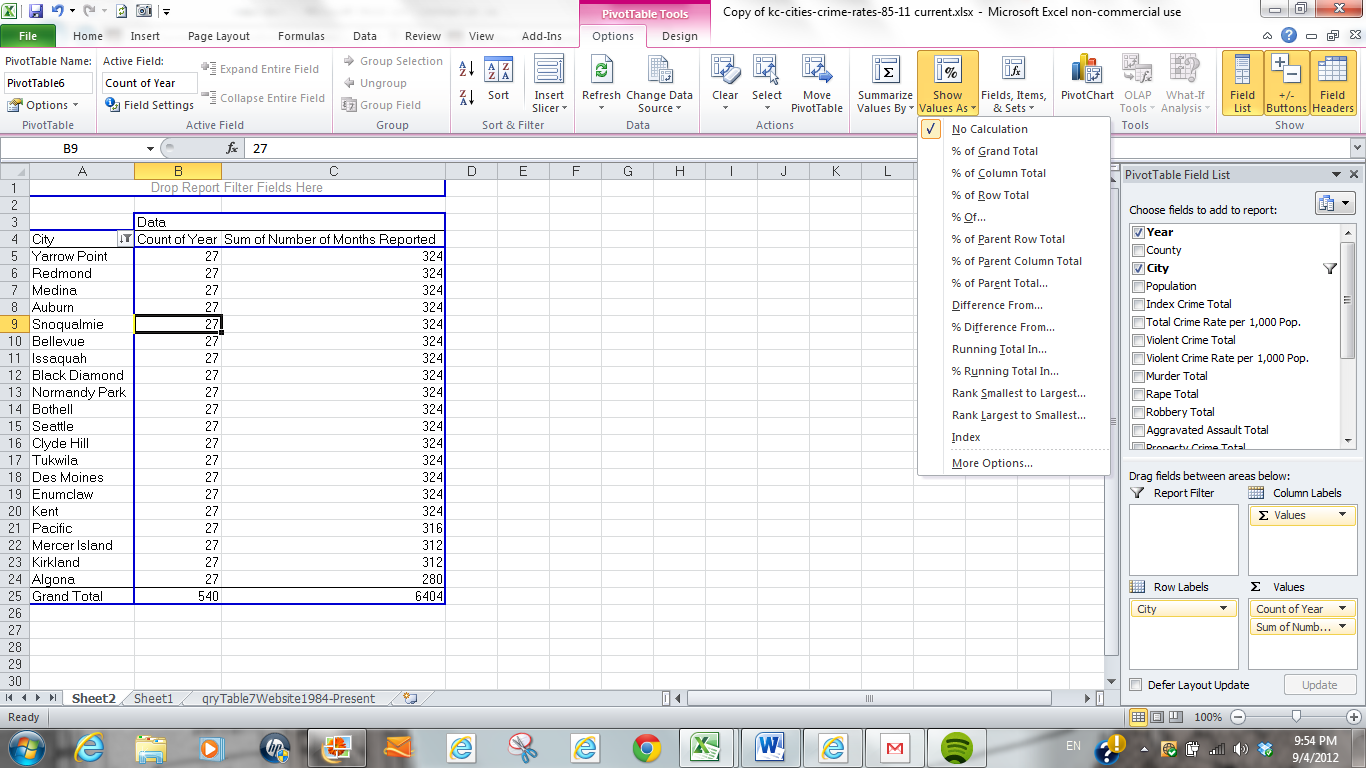Toggle the Field Headers button

[x=1332, y=84]
